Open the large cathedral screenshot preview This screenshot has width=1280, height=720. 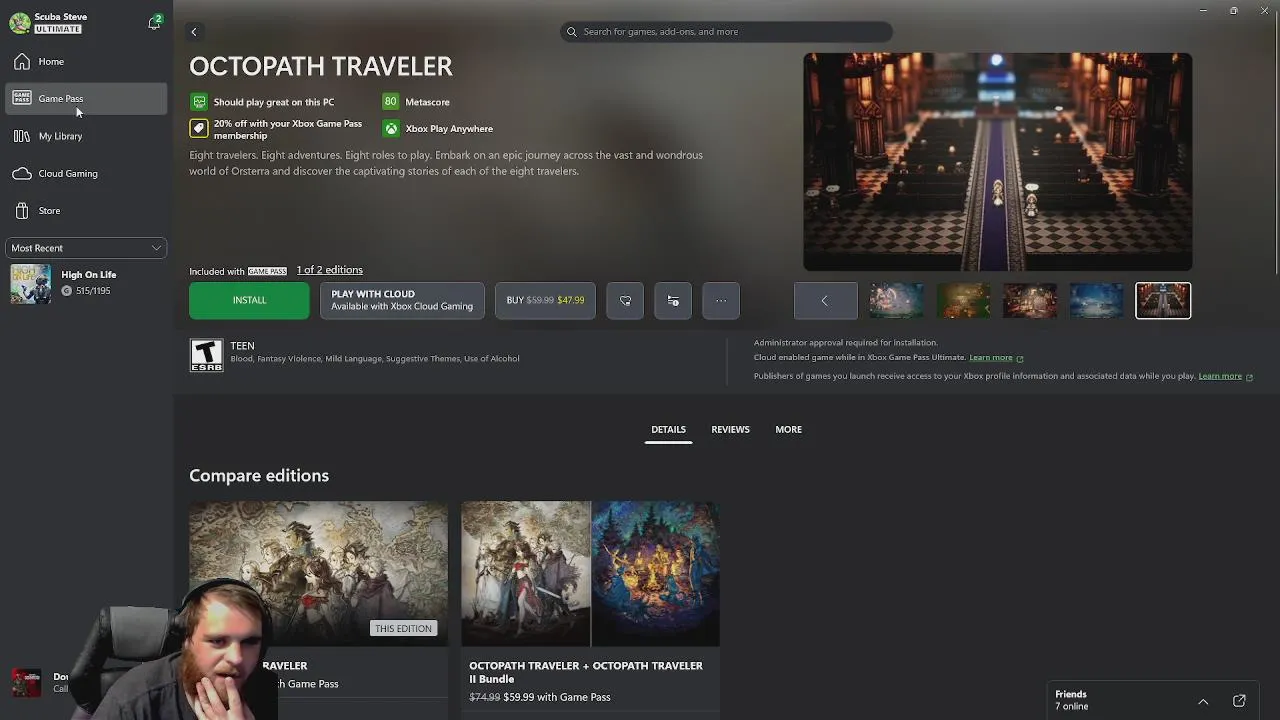(x=997, y=162)
